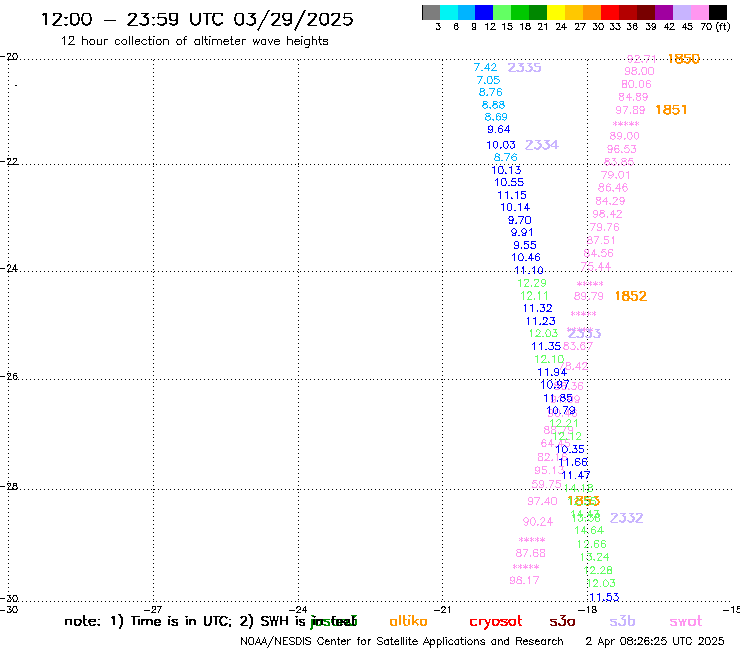The width and height of the screenshot is (740, 650).
Task: Click the pink swot value 98.17
Action: (x=524, y=580)
